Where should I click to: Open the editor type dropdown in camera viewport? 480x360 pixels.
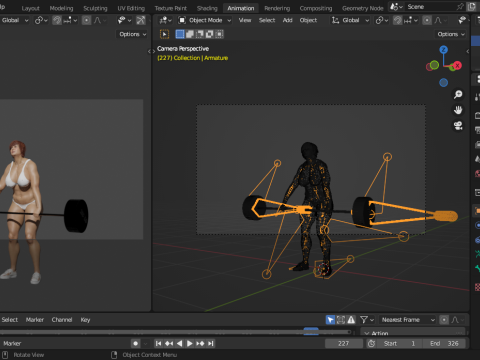click(x=165, y=20)
